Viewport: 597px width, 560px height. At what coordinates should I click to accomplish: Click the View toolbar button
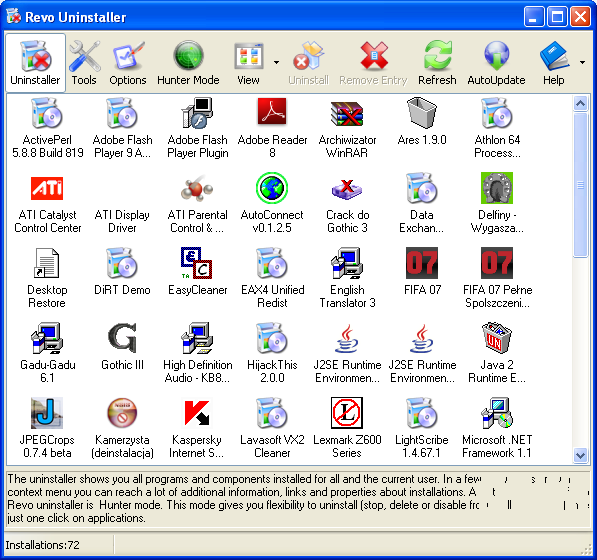pos(249,63)
